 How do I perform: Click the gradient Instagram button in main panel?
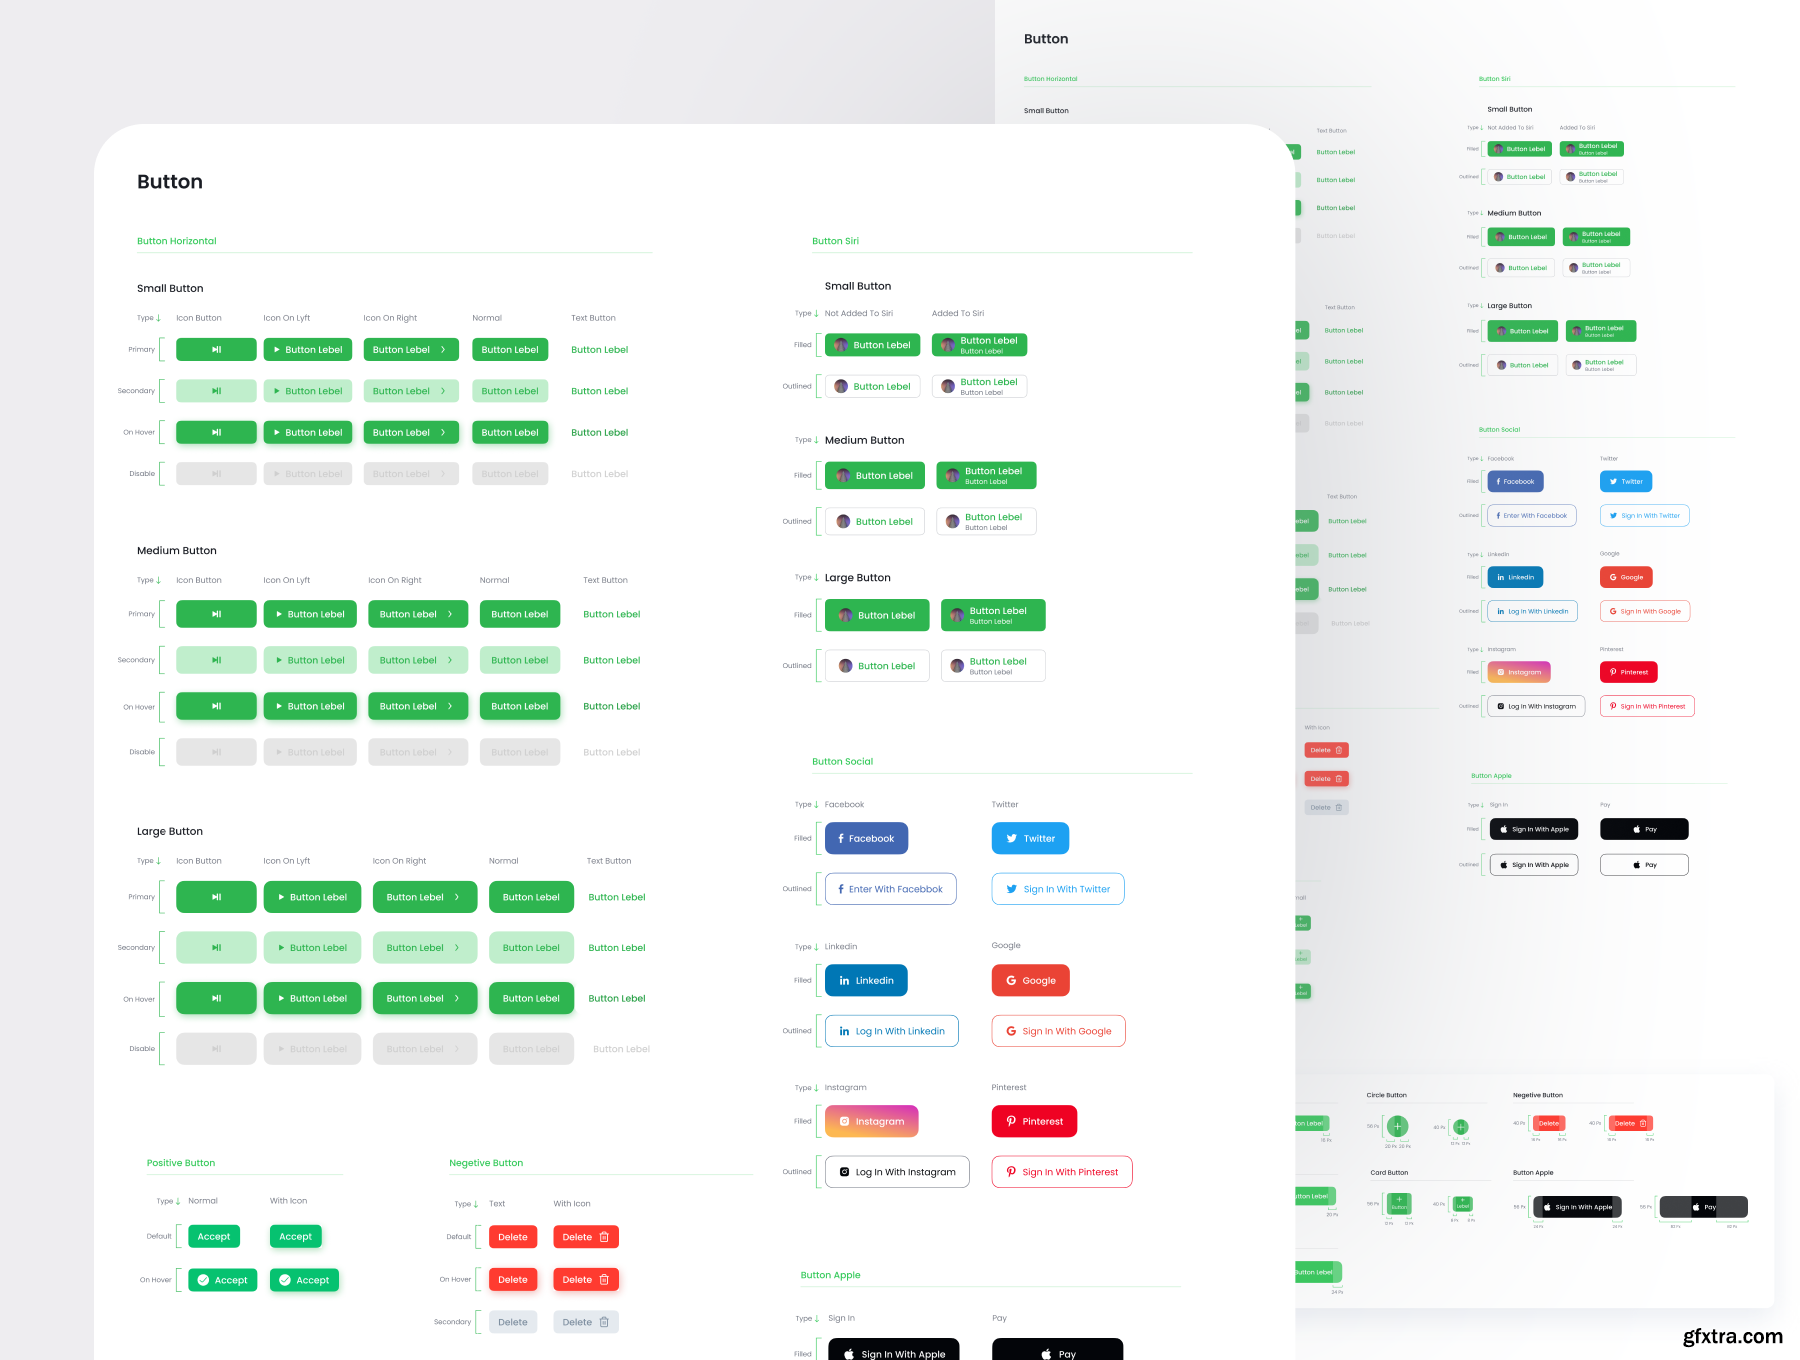pos(871,1122)
